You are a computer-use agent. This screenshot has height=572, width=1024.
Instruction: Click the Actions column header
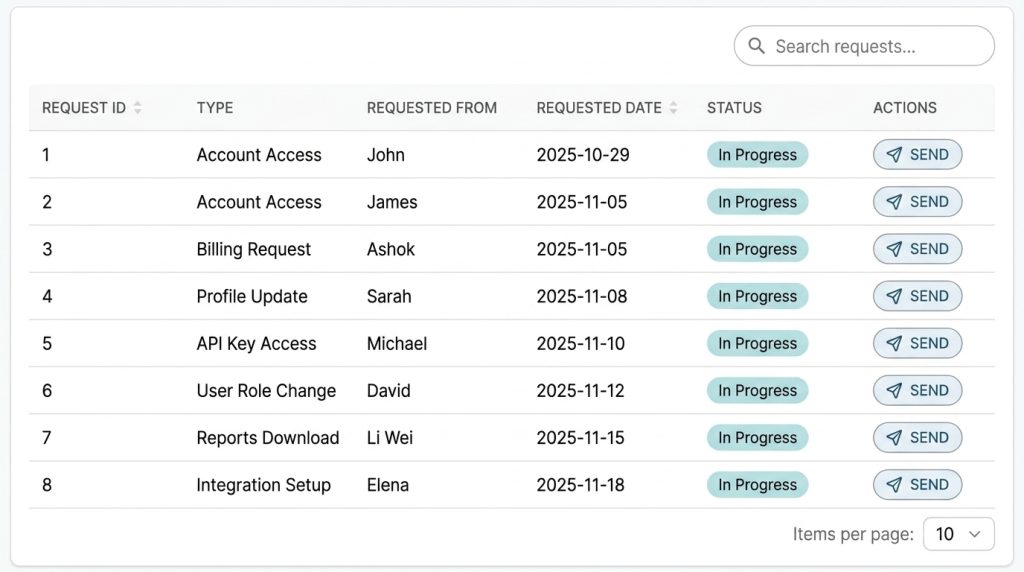(x=904, y=108)
